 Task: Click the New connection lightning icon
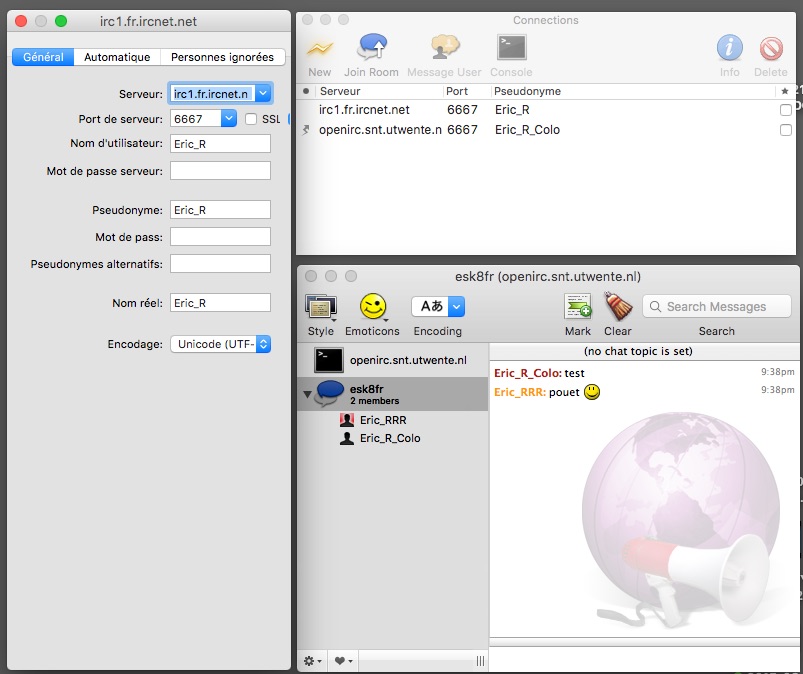point(319,49)
